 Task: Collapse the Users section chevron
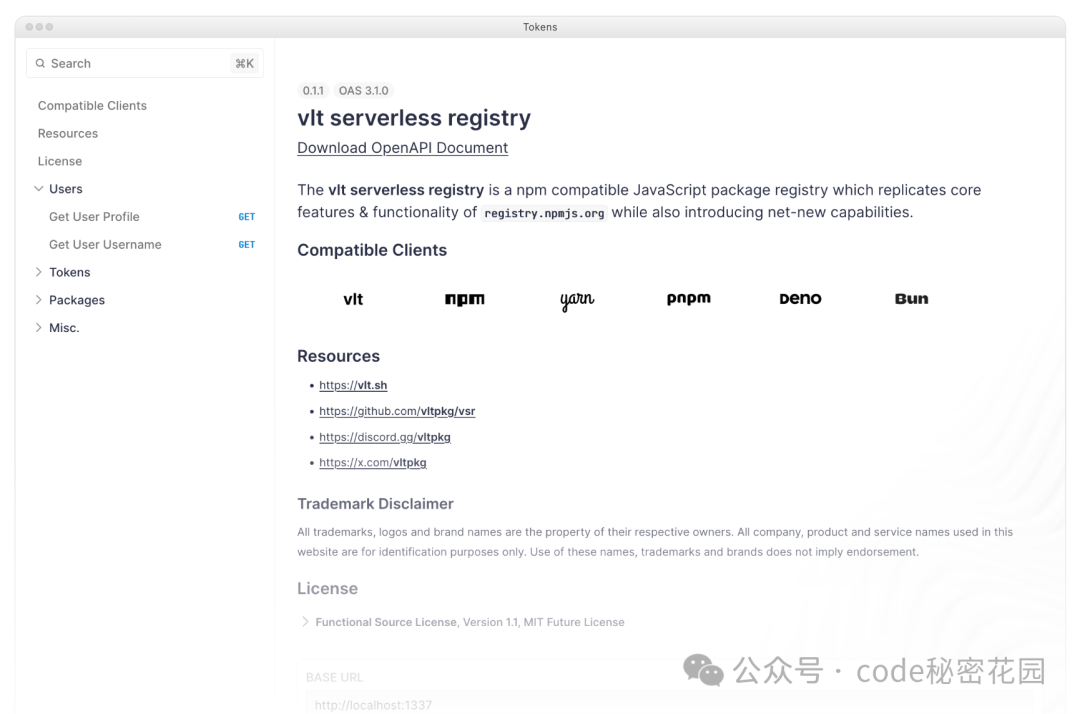click(39, 189)
